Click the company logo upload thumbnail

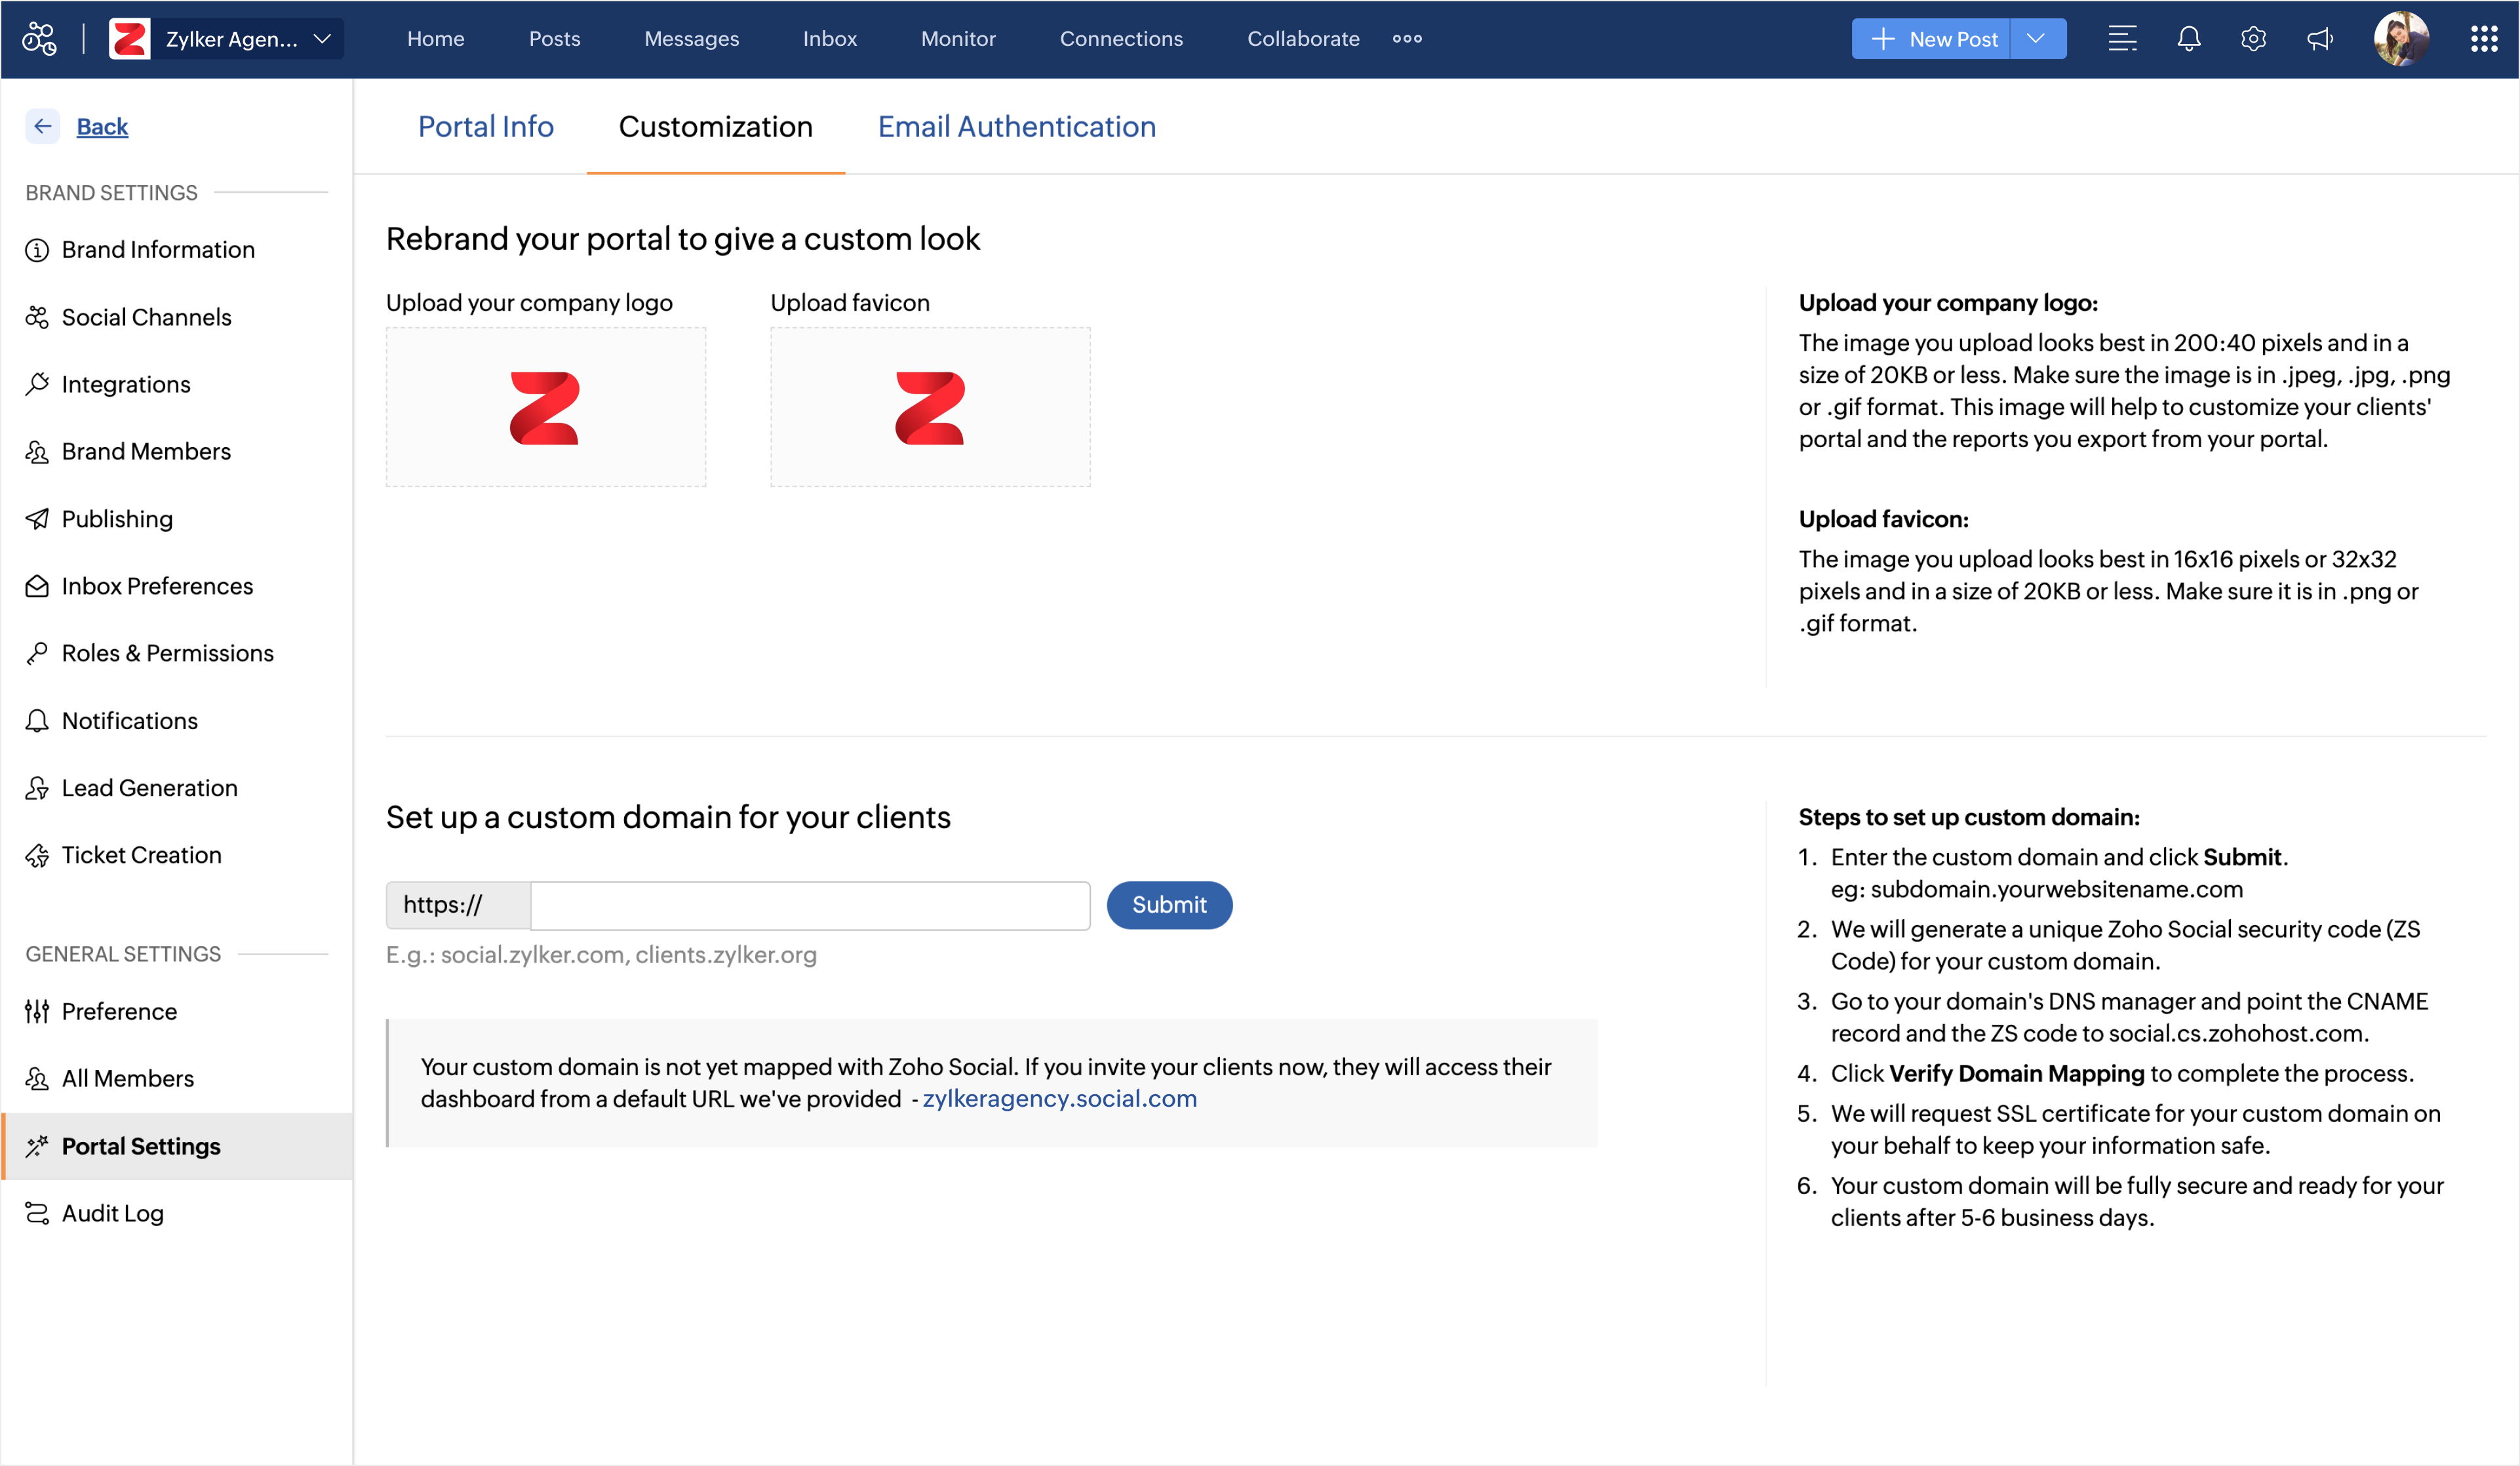tap(545, 407)
